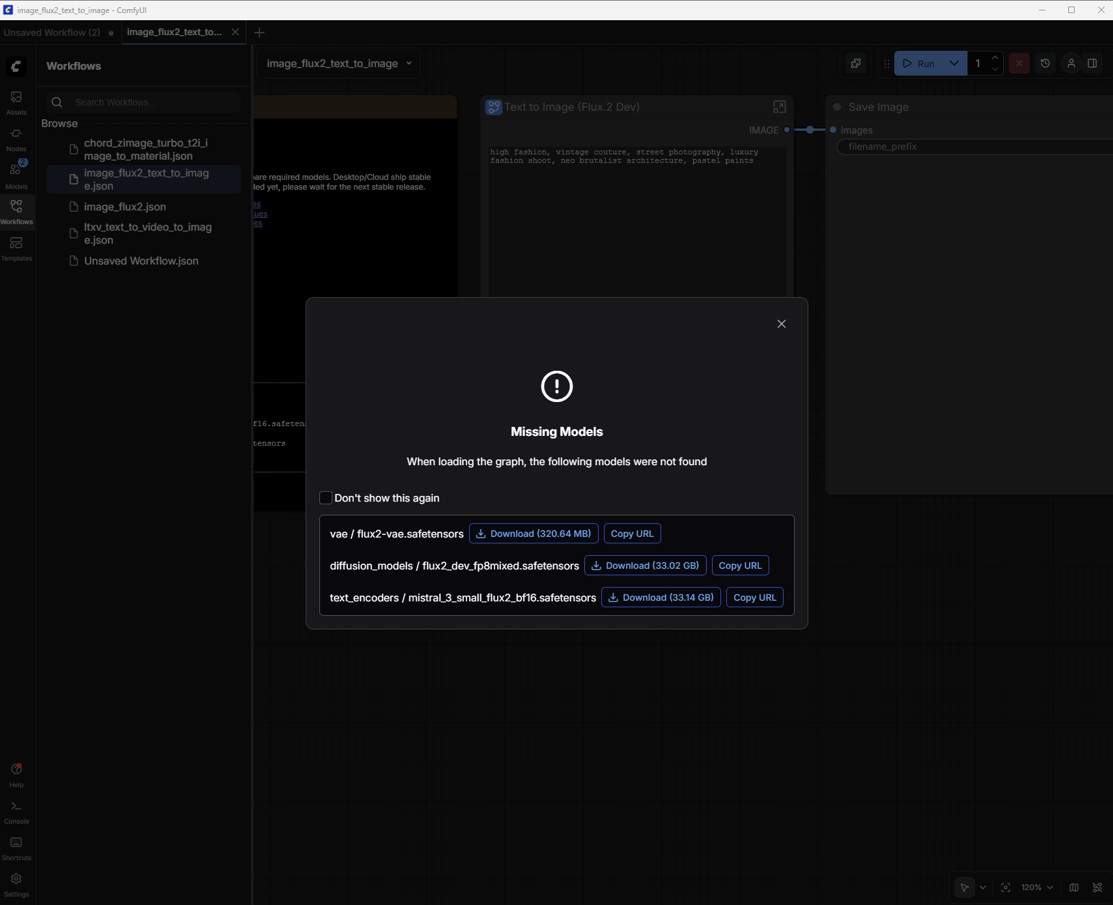The image size is (1113, 905).
Task: Increase the batch count stepper value
Action: (995, 58)
